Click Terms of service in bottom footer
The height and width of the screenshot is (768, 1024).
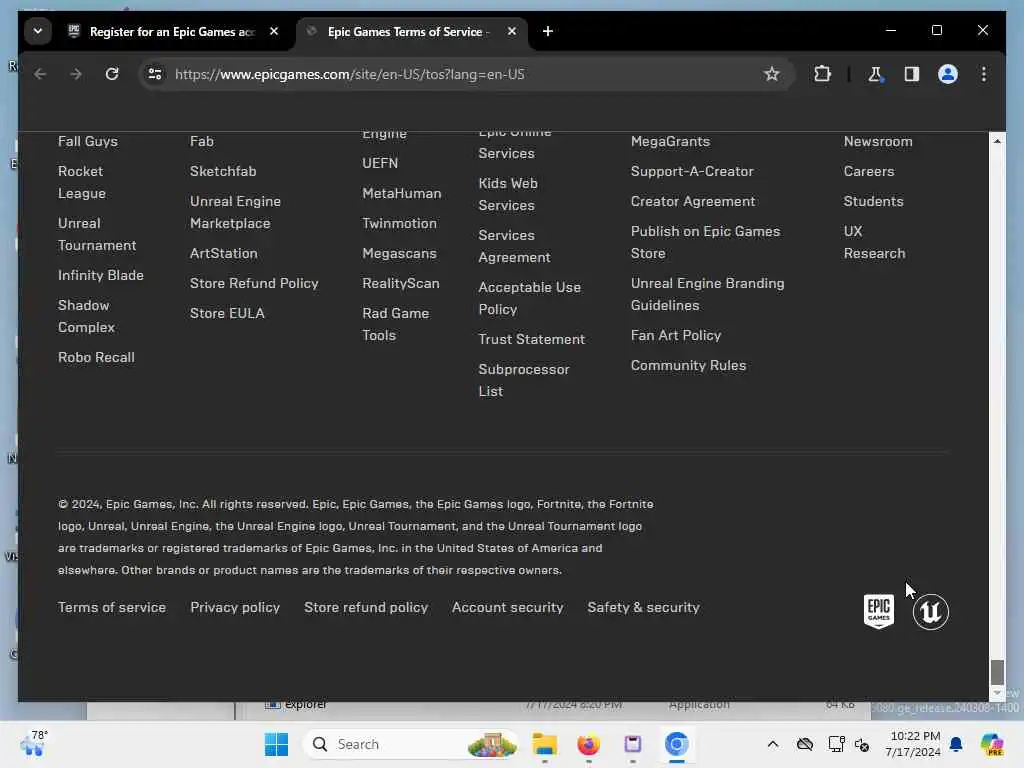coord(112,607)
